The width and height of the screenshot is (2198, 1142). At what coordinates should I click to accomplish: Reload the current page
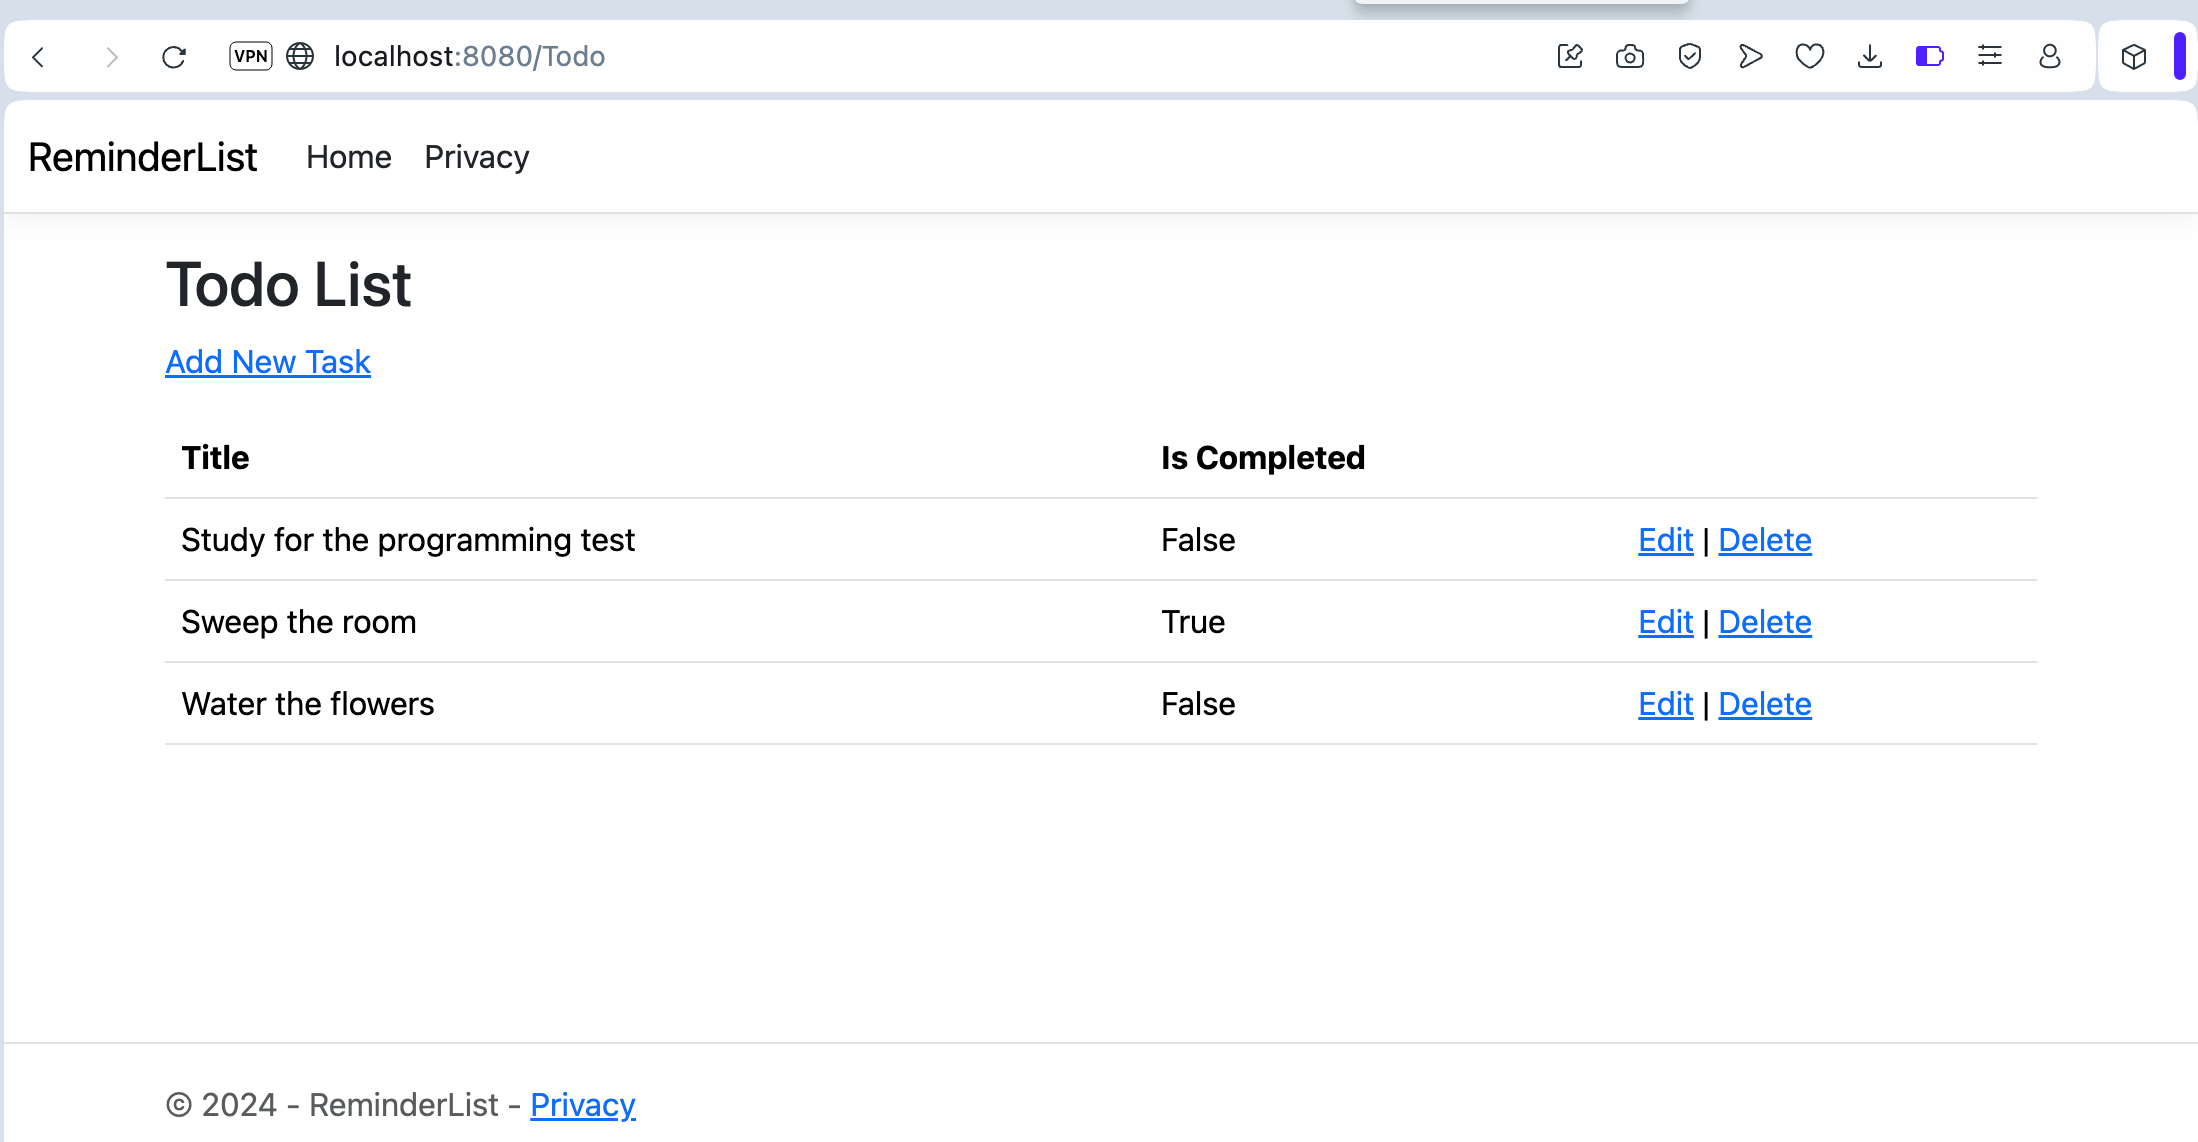(174, 57)
